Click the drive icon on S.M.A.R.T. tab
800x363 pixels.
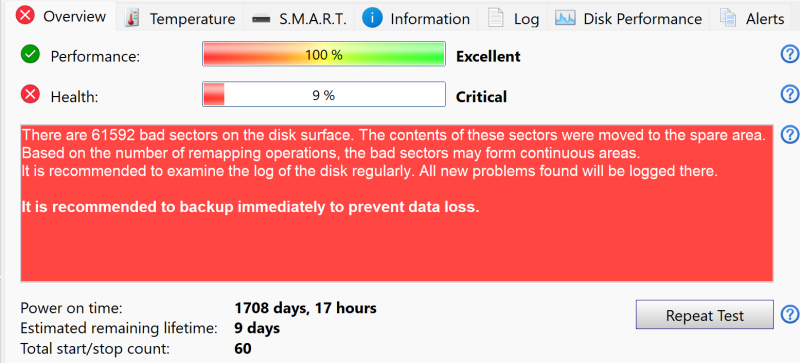click(x=262, y=19)
